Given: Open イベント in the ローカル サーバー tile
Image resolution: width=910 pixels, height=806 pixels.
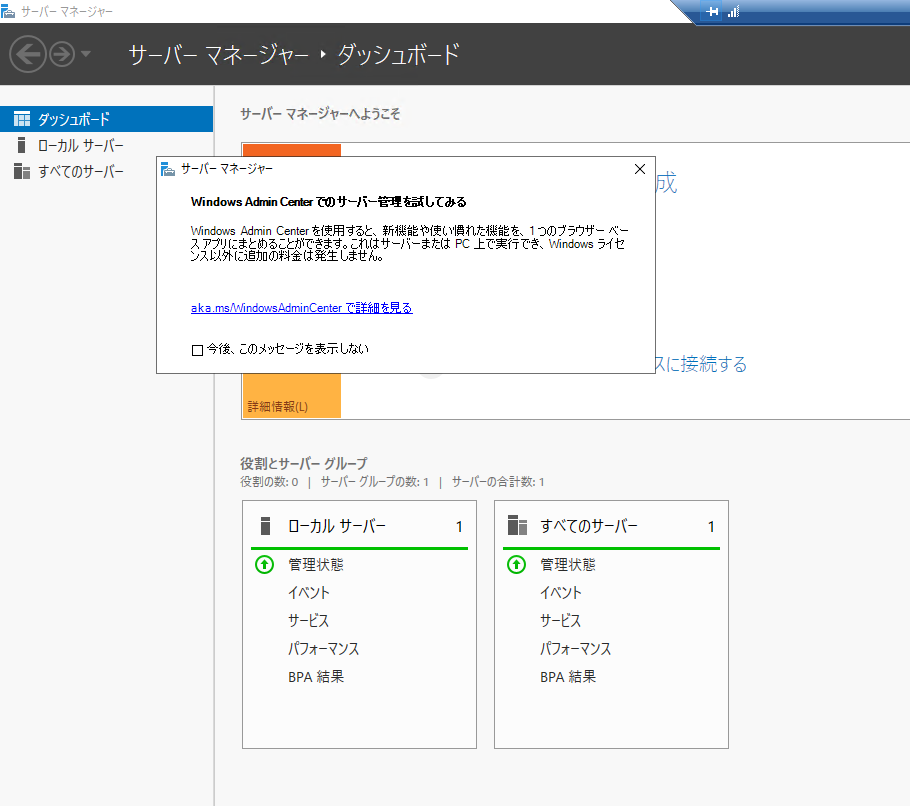Looking at the screenshot, I should click(x=309, y=592).
